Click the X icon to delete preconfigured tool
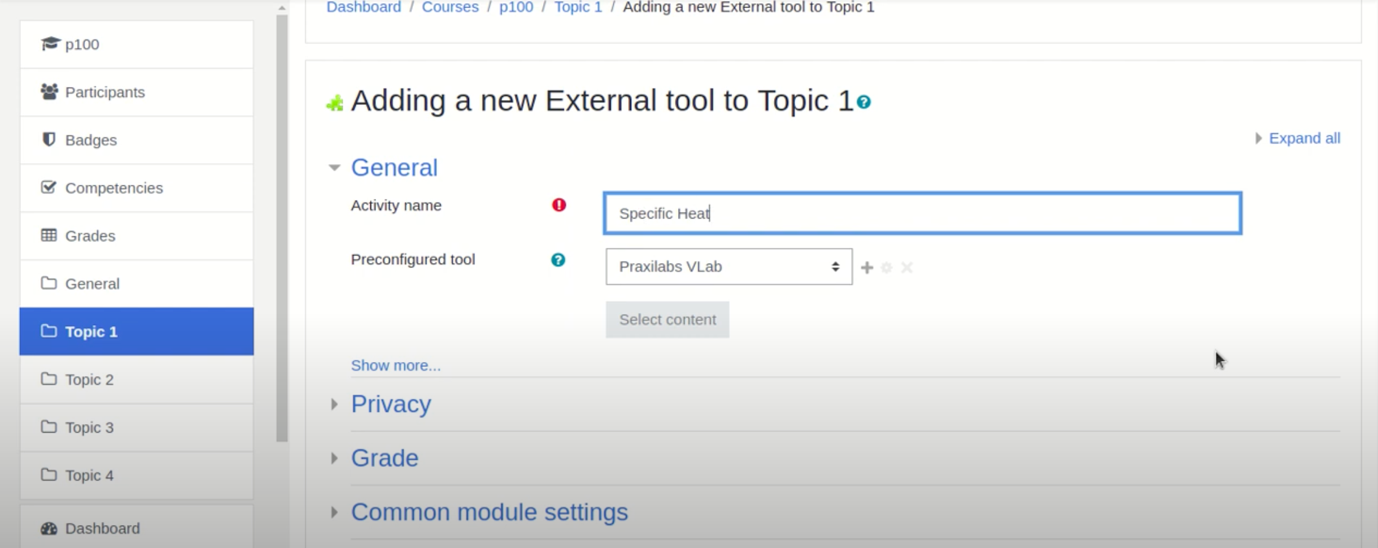This screenshot has width=1378, height=548. (907, 268)
